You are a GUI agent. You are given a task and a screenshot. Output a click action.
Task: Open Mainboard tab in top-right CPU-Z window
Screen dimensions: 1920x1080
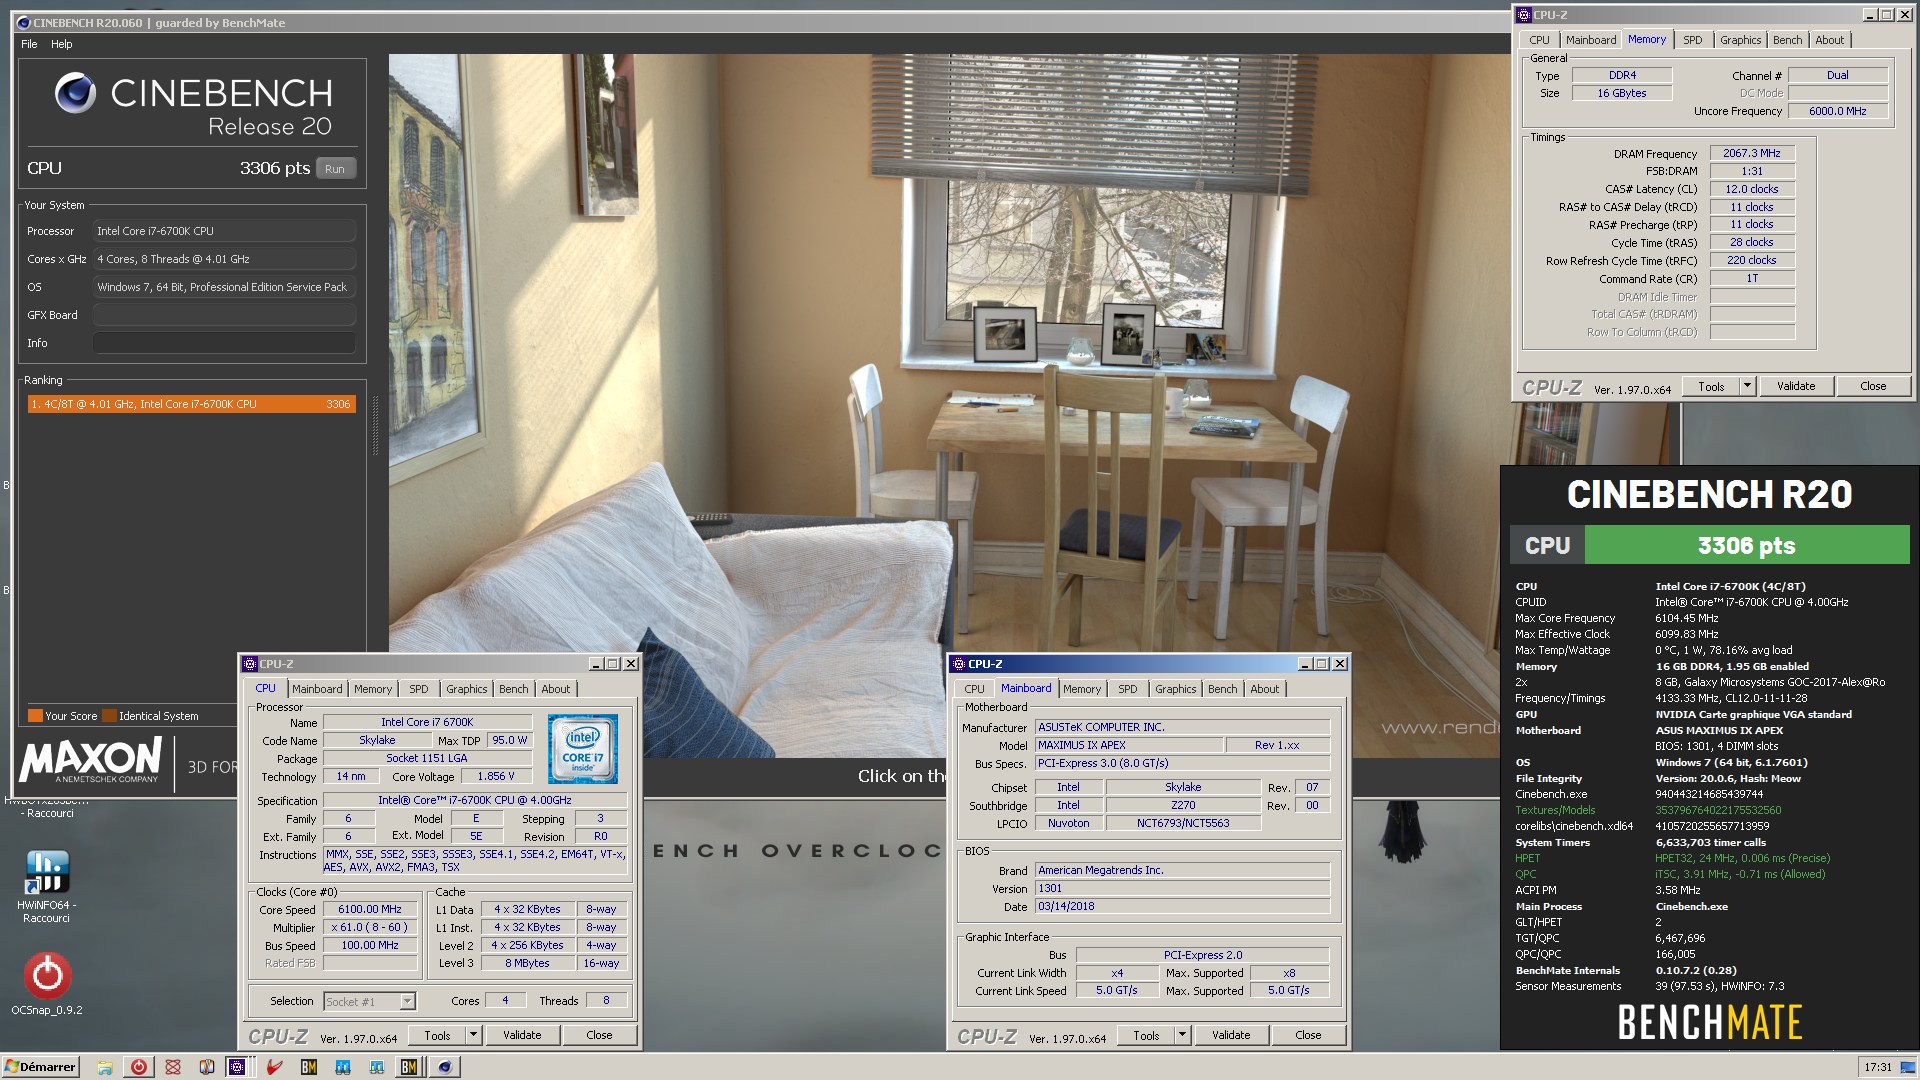click(x=1590, y=40)
